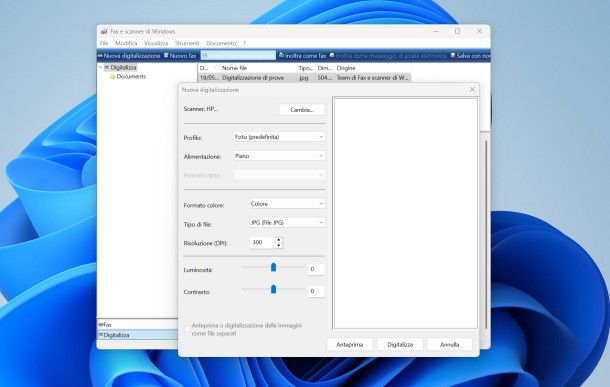Collapse the Digitalizza tree node

pyautogui.click(x=100, y=67)
